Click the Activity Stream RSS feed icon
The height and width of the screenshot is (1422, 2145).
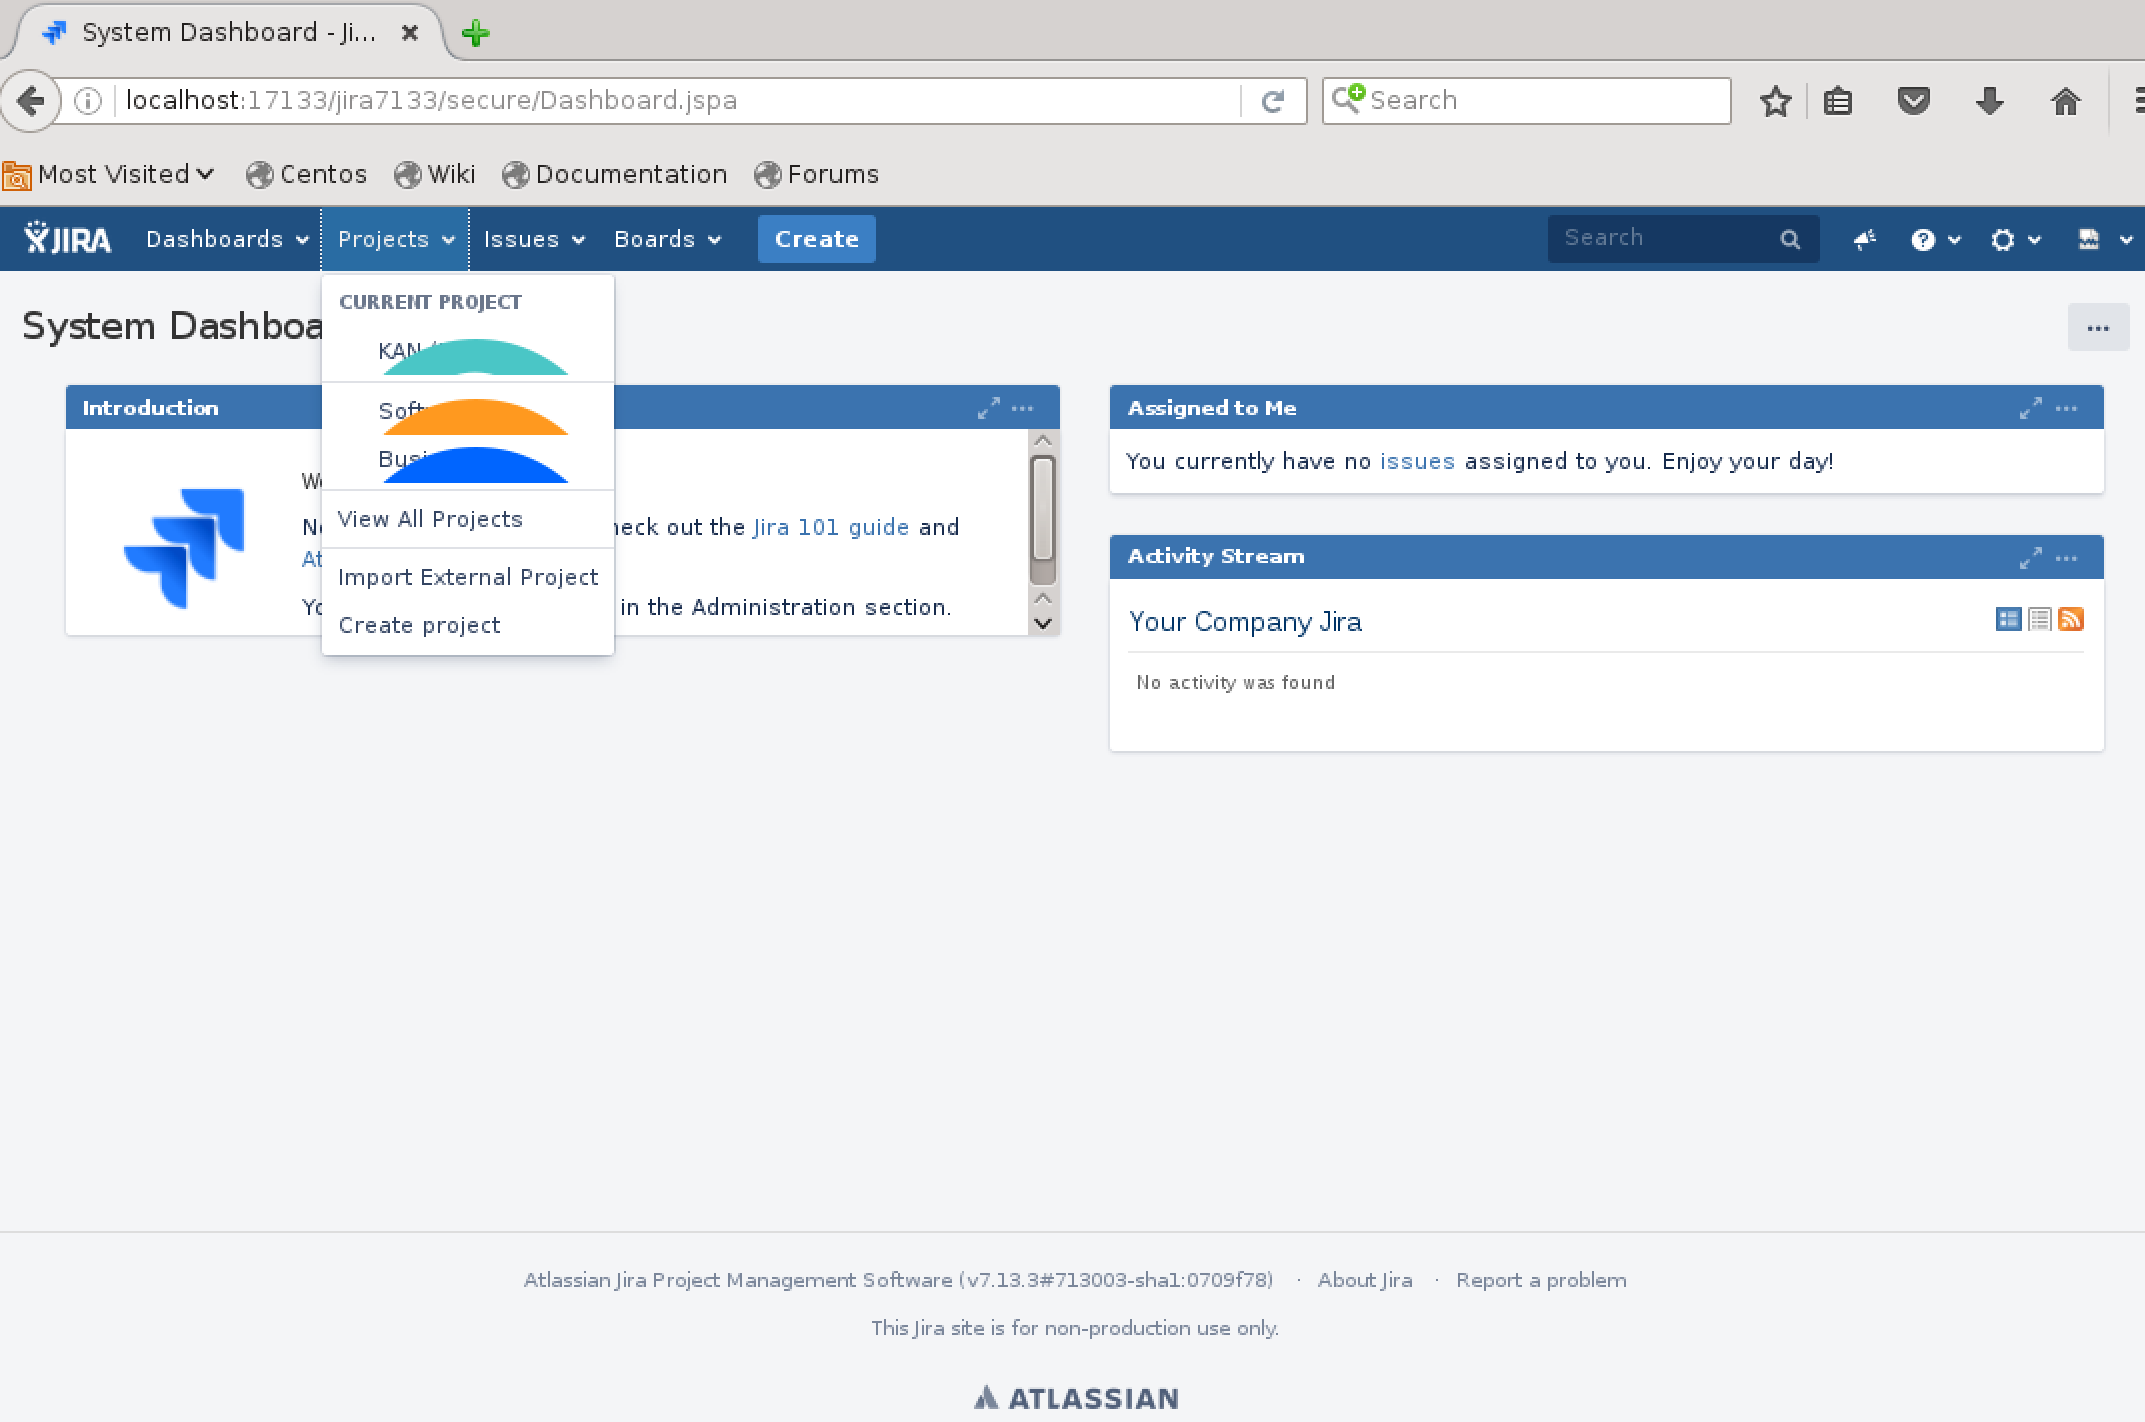click(x=2071, y=620)
